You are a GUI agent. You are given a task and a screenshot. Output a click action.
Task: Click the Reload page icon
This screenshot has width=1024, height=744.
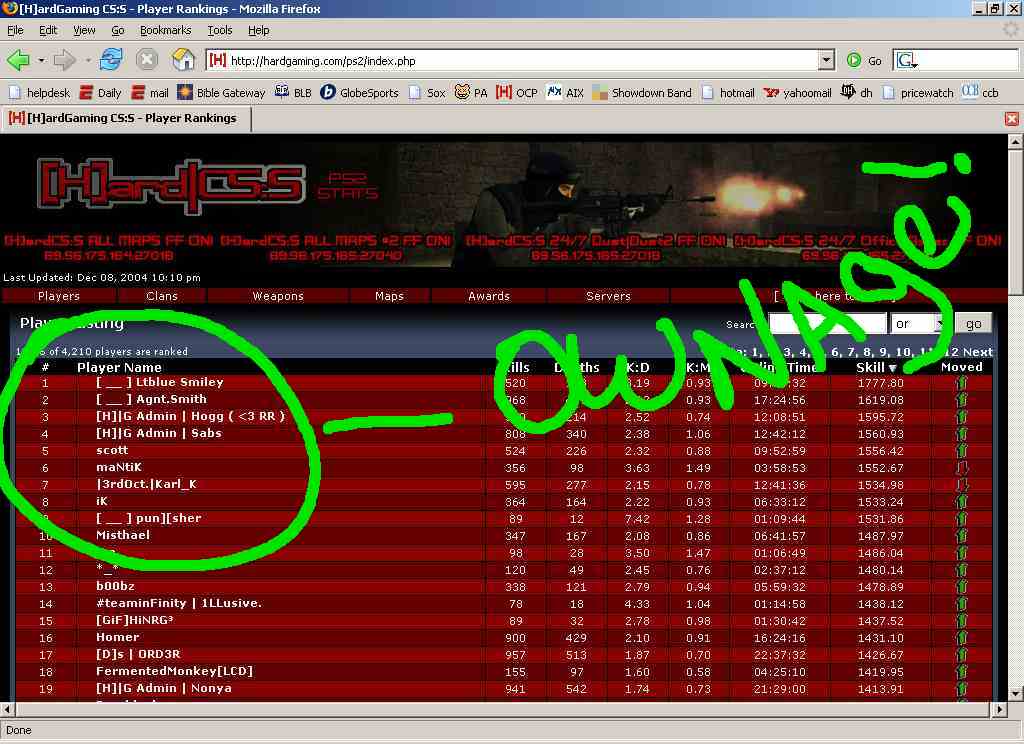point(111,60)
